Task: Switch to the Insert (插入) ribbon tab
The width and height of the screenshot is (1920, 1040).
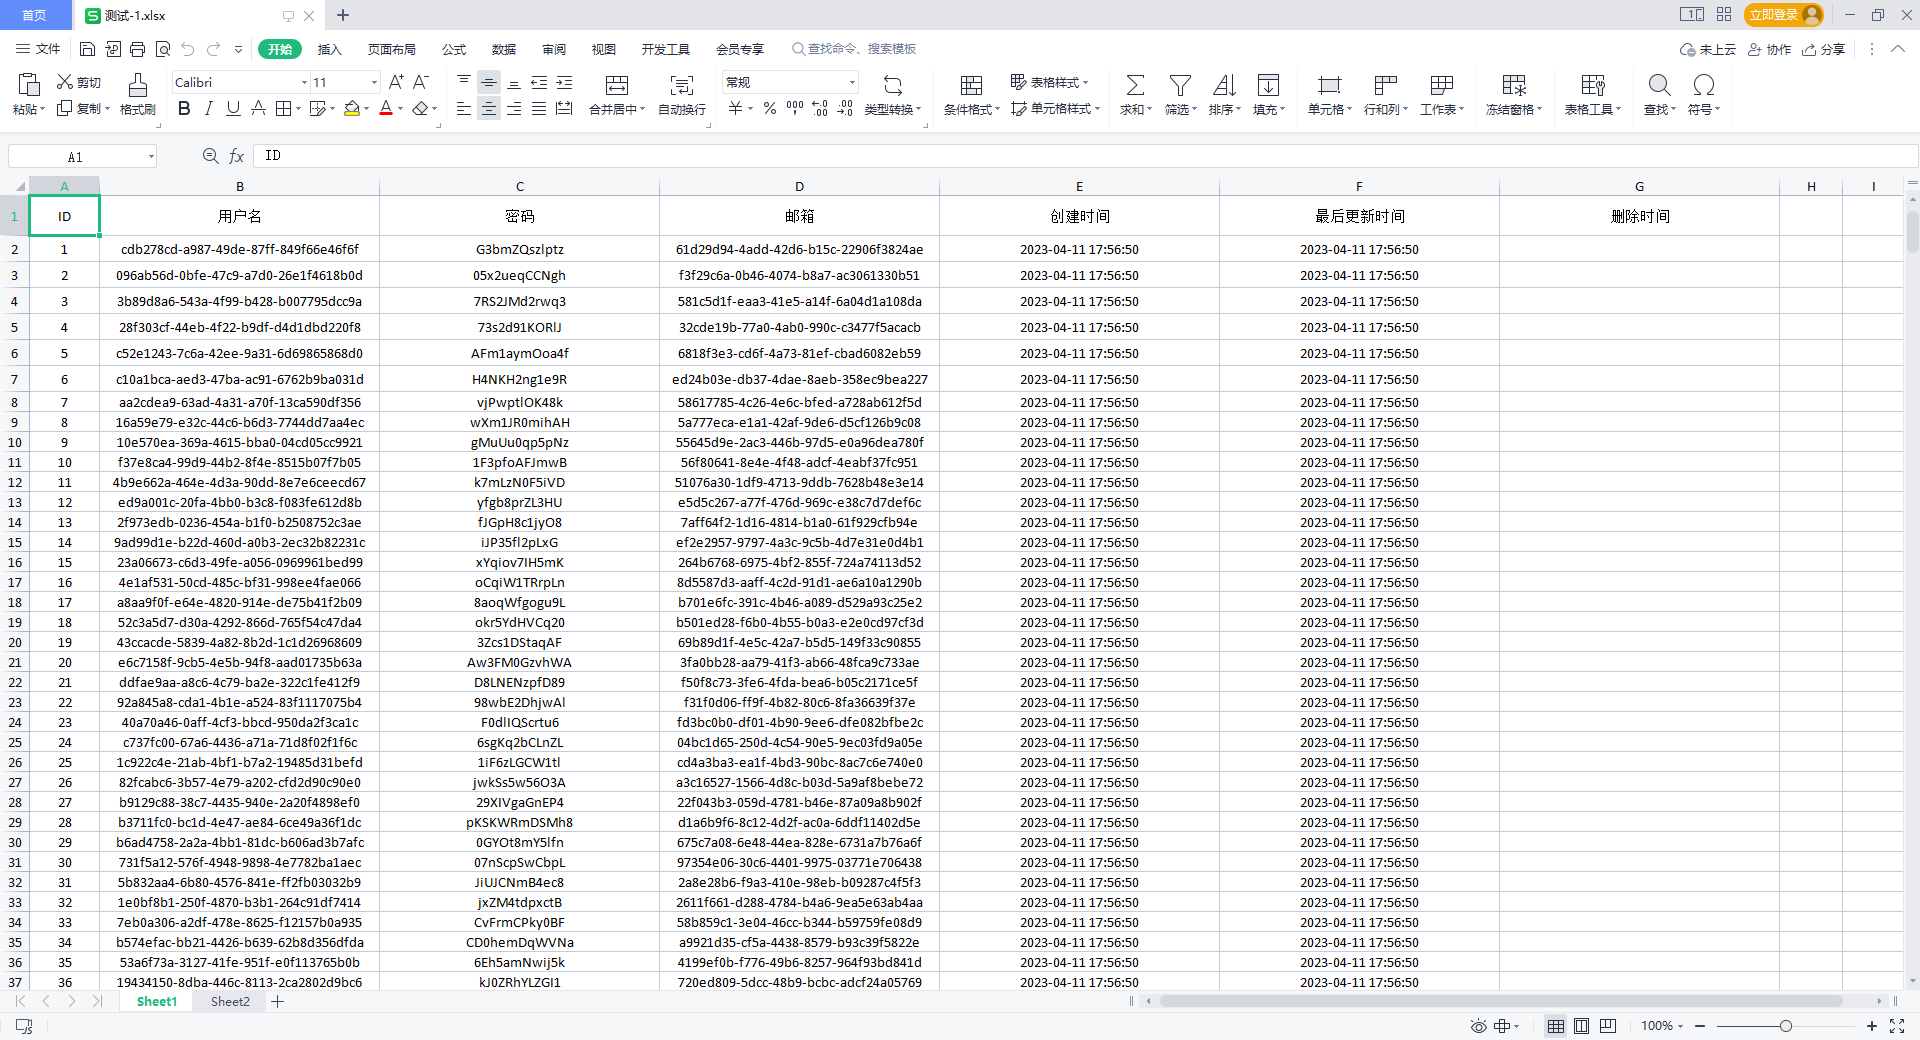Action: point(329,49)
